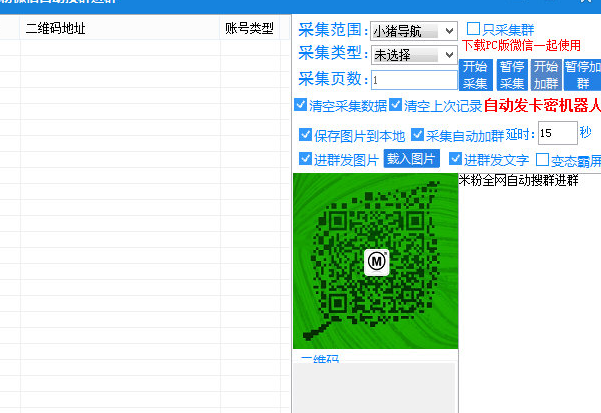Click the 采集页数 input field
This screenshot has height=413, width=601.
point(414,80)
